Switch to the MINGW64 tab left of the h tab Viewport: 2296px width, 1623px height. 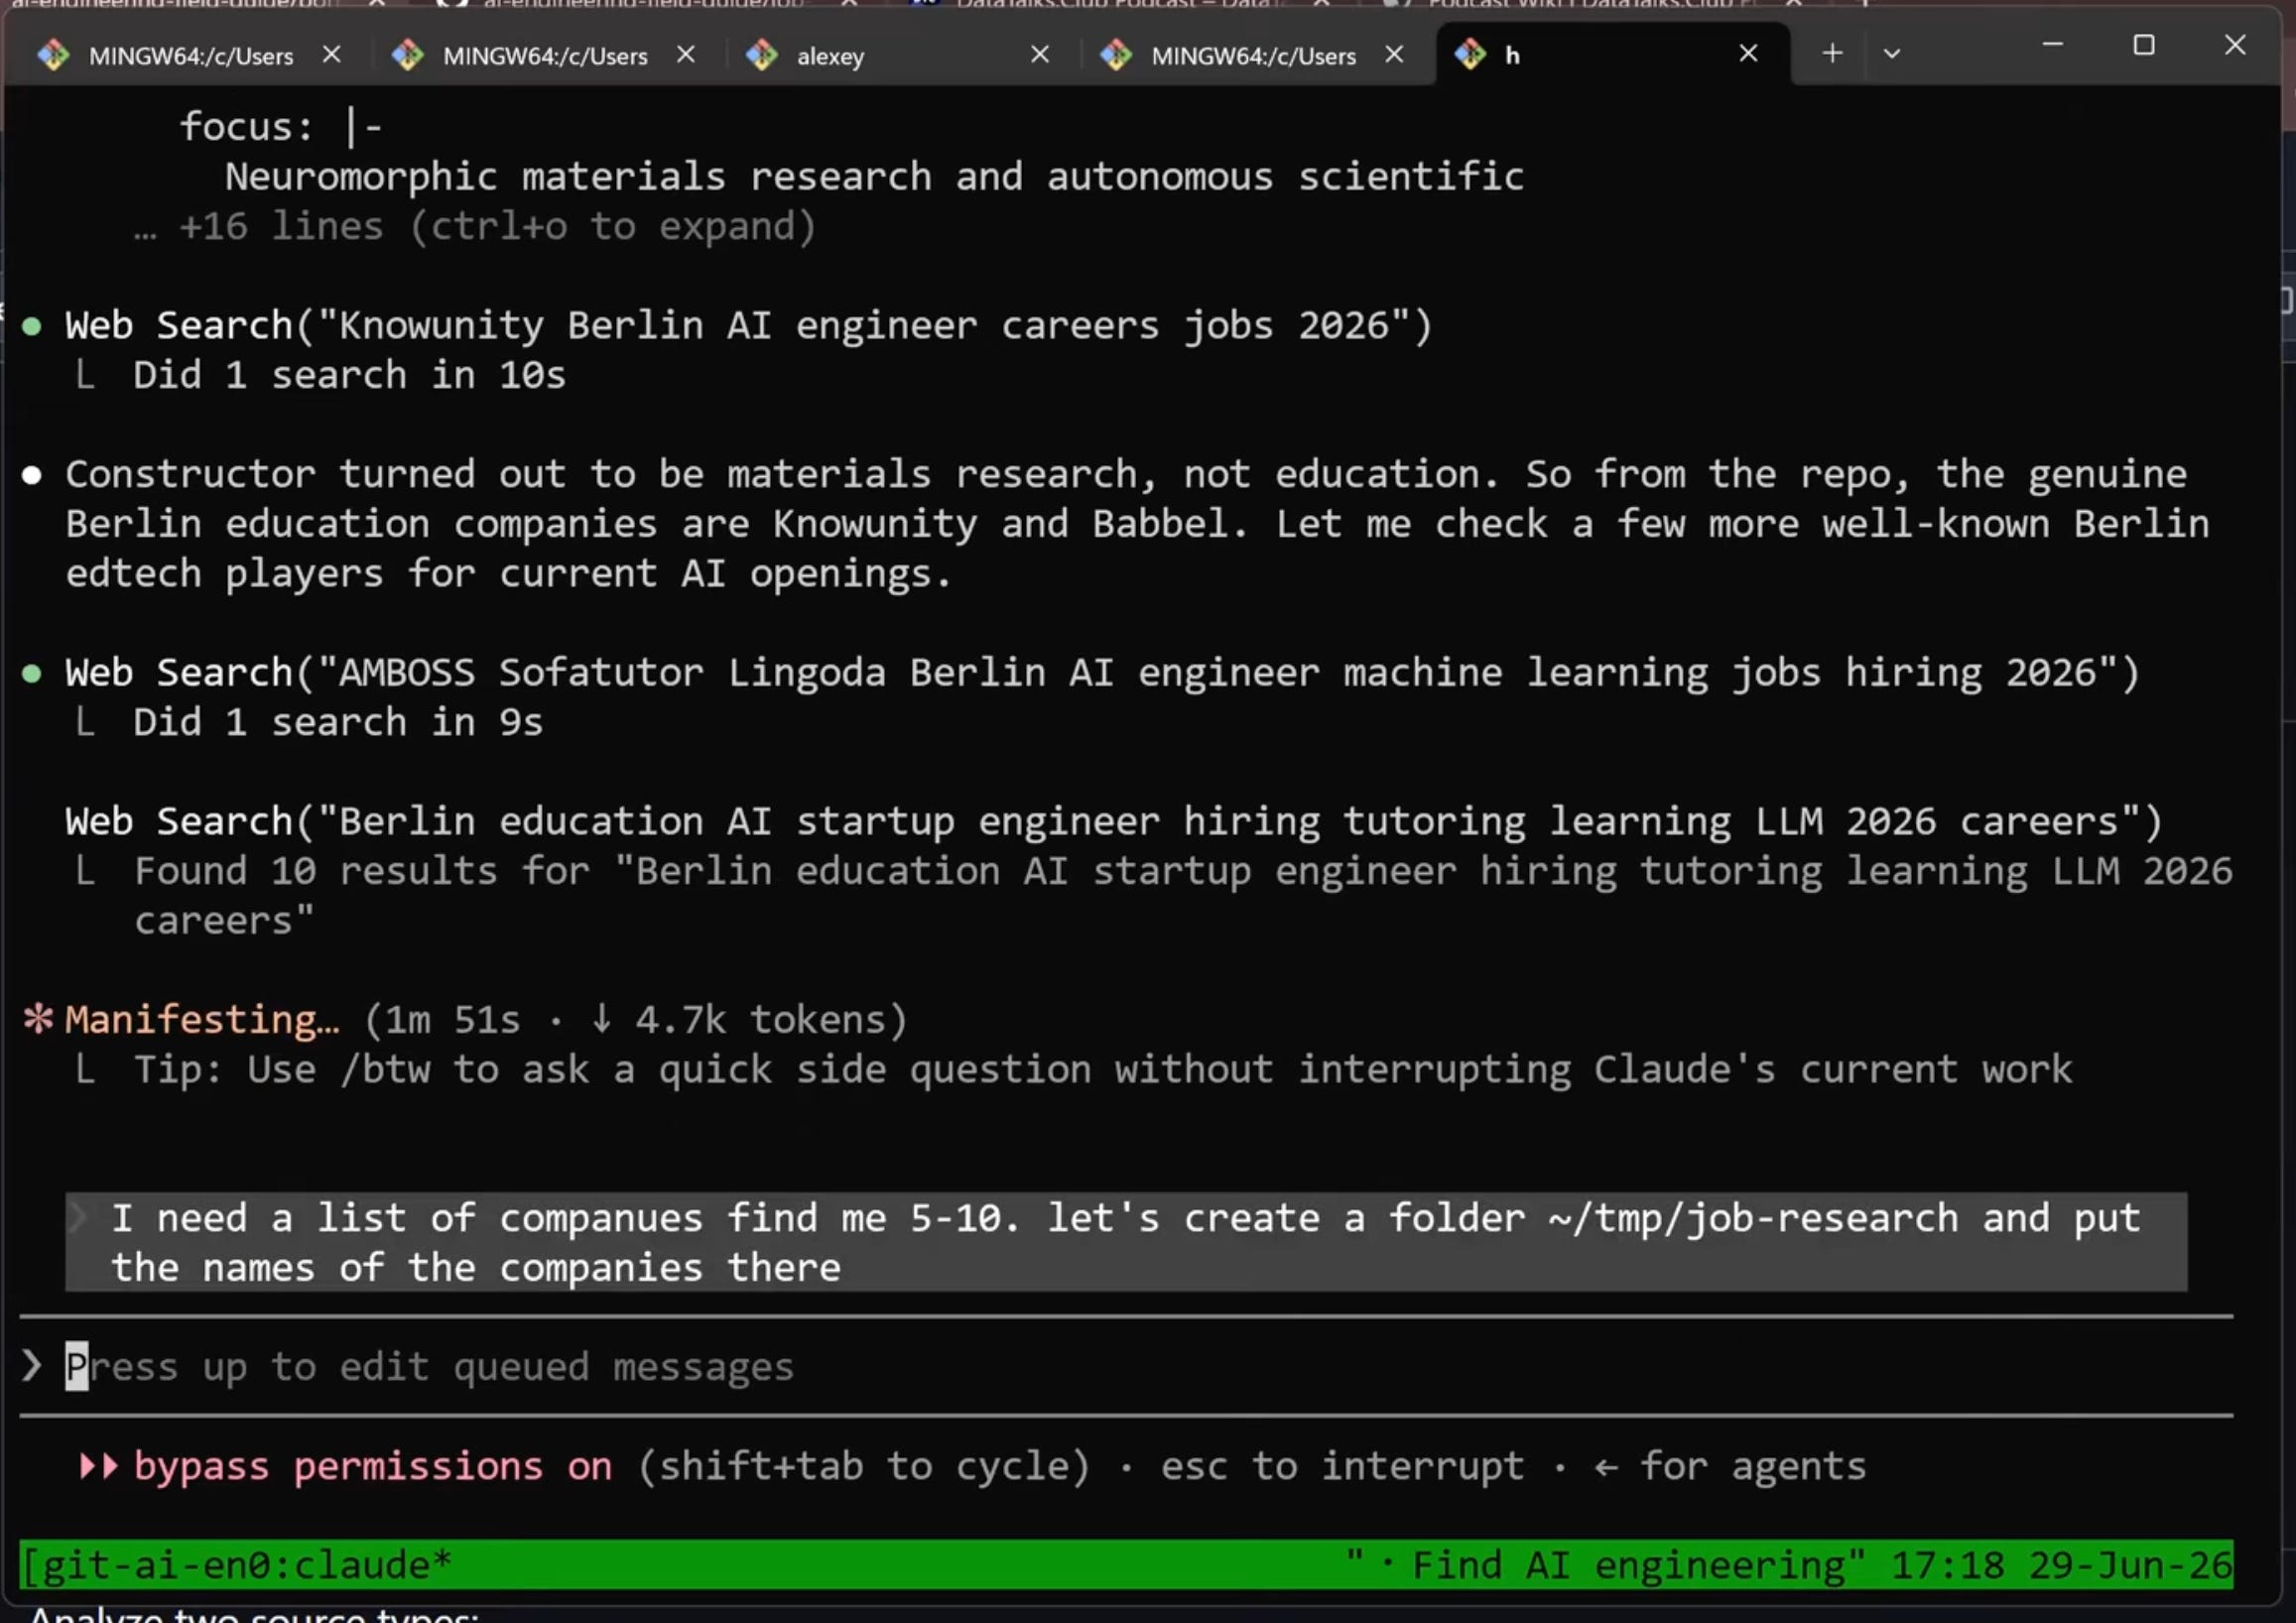point(1253,56)
